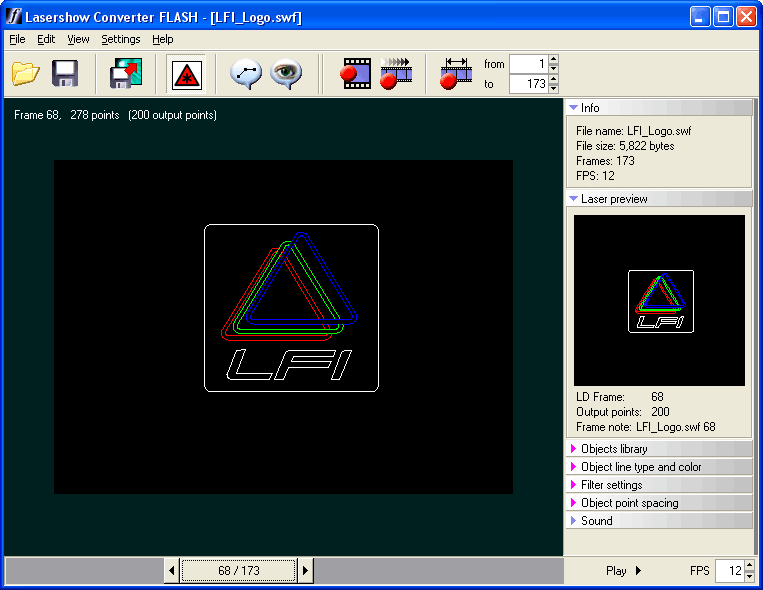This screenshot has height=590, width=763.
Task: Click the 'File name: LFI_Logo.swf' text
Action: (x=634, y=131)
